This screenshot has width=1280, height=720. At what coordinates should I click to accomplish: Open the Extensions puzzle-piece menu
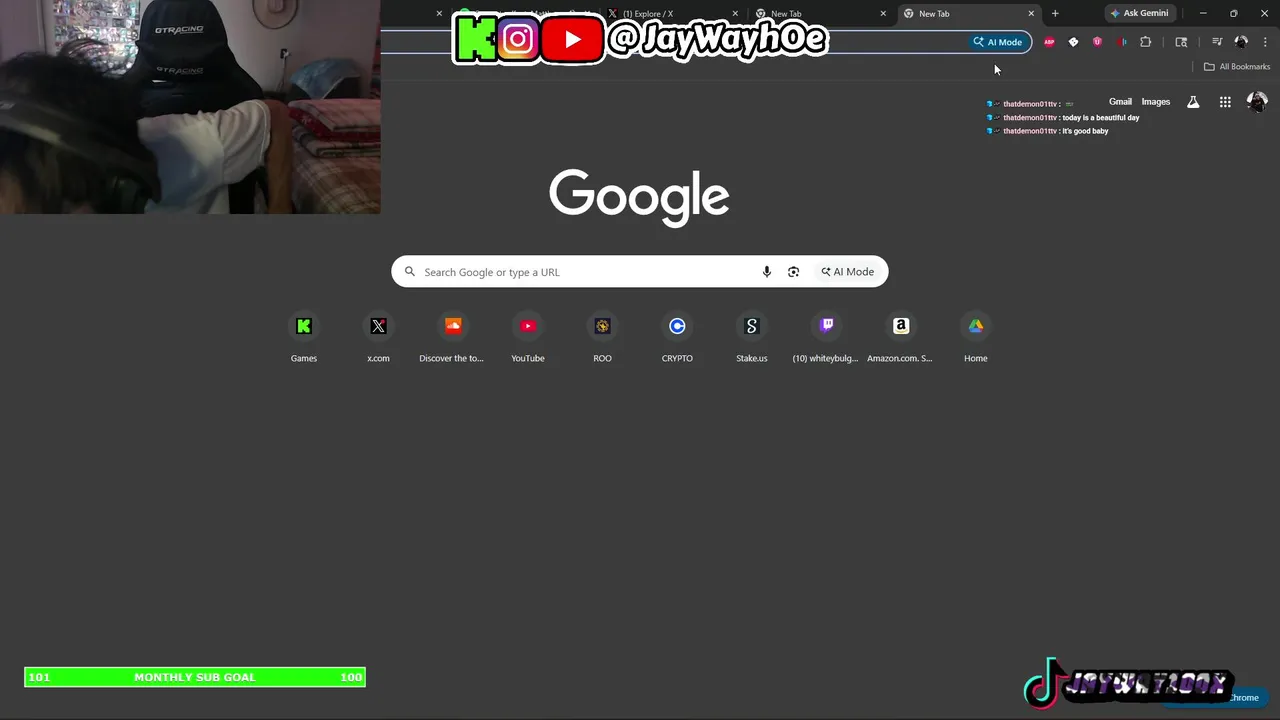pyautogui.click(x=1146, y=42)
